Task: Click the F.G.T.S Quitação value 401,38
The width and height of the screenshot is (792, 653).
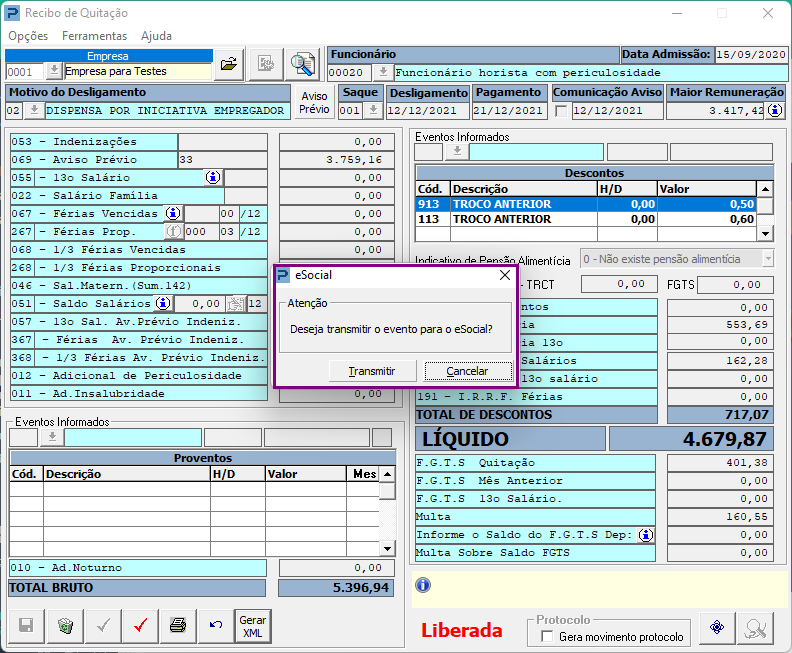Action: pos(720,463)
